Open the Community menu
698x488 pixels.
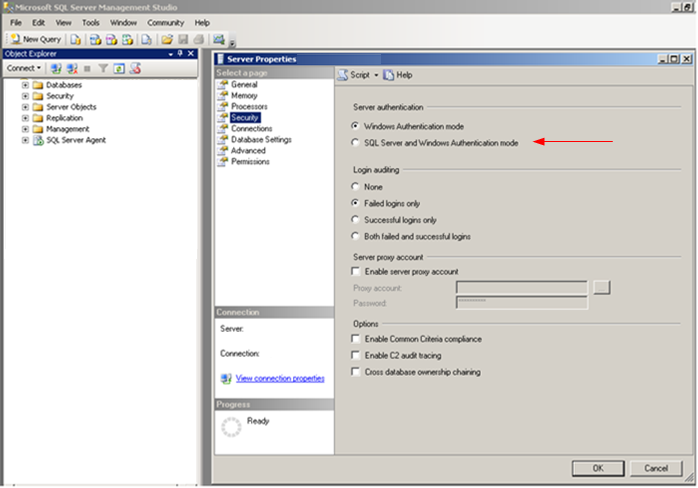click(x=165, y=22)
